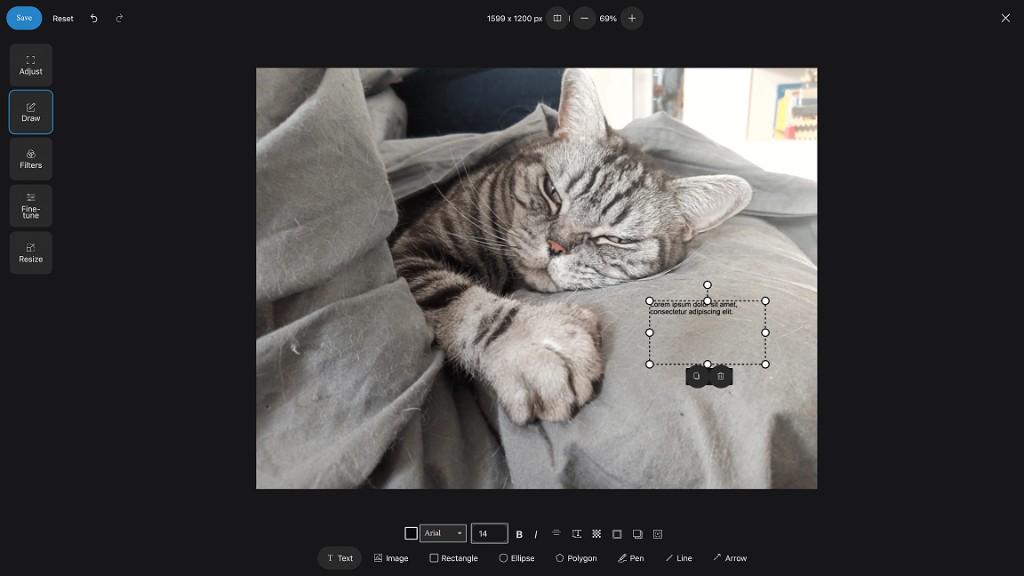The height and width of the screenshot is (576, 1024).
Task: Undo the last action
Action: click(x=93, y=18)
